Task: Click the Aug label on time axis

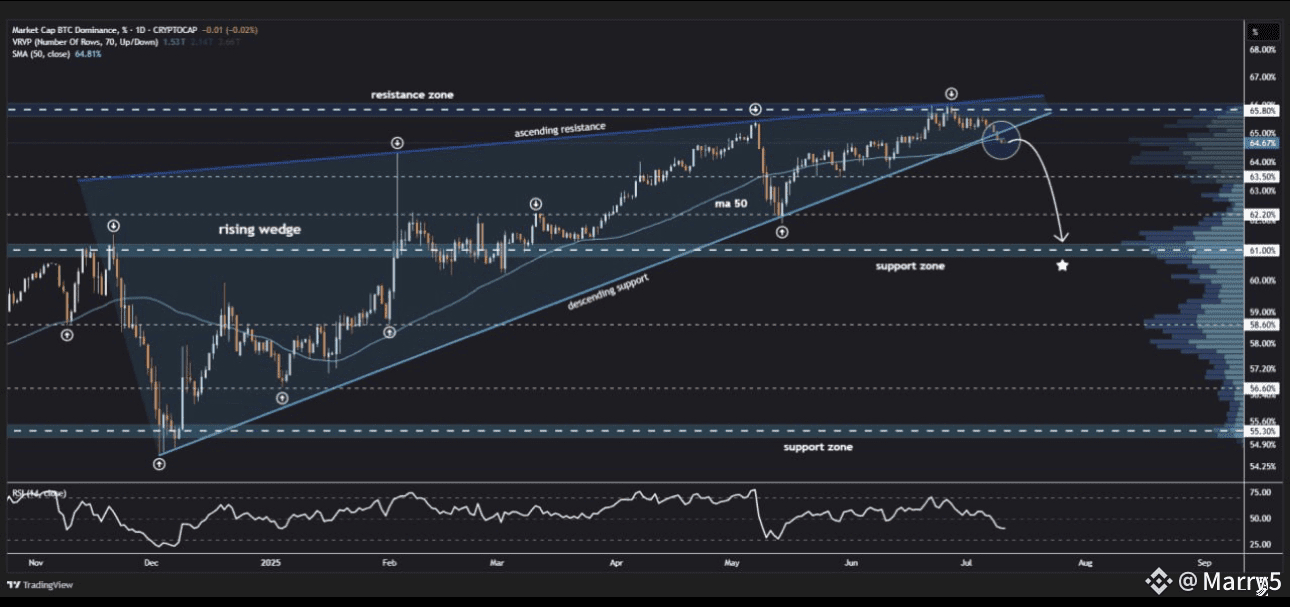Action: point(1084,562)
